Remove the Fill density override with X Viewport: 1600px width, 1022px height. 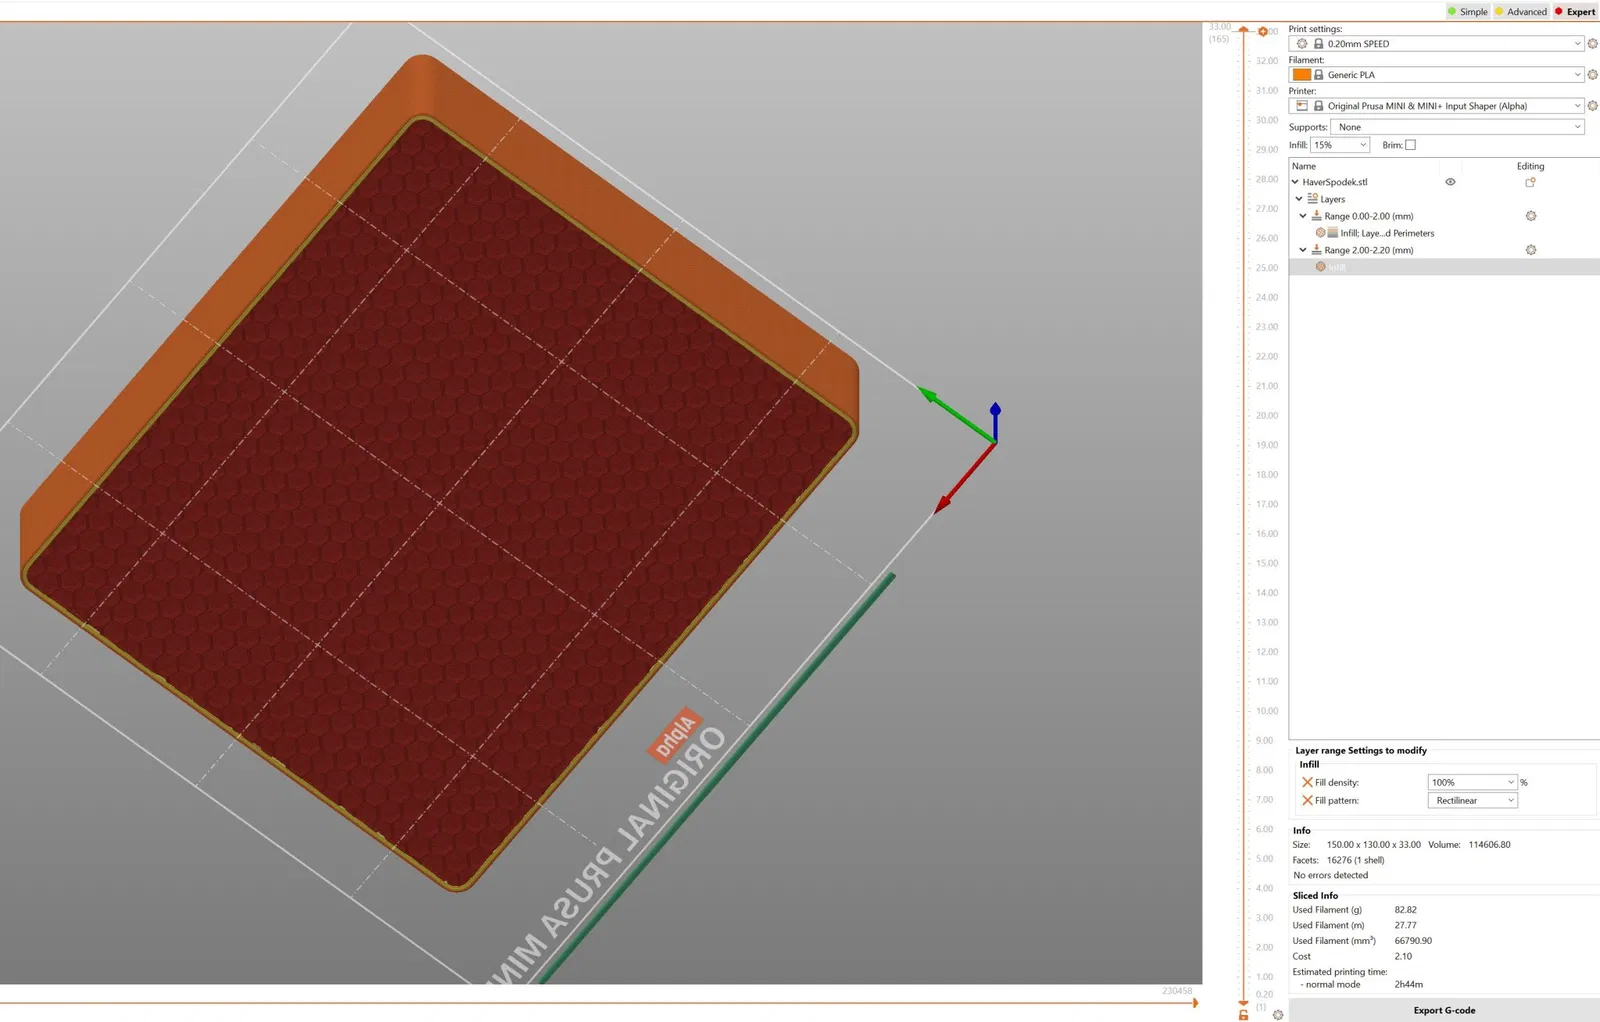(x=1307, y=782)
